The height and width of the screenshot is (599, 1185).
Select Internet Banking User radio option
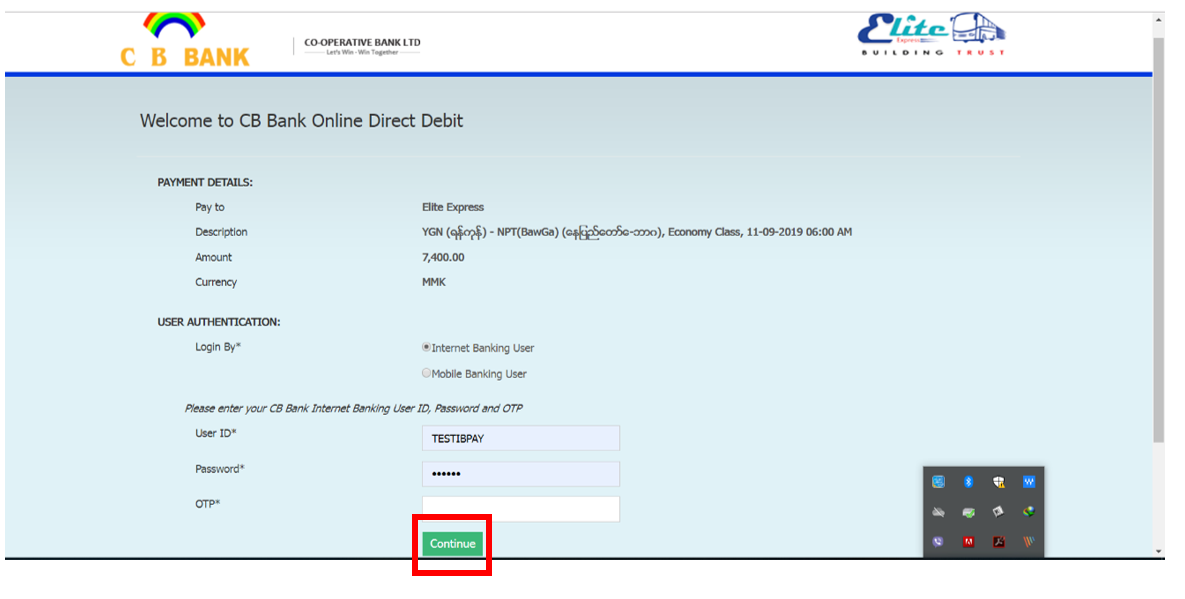427,348
